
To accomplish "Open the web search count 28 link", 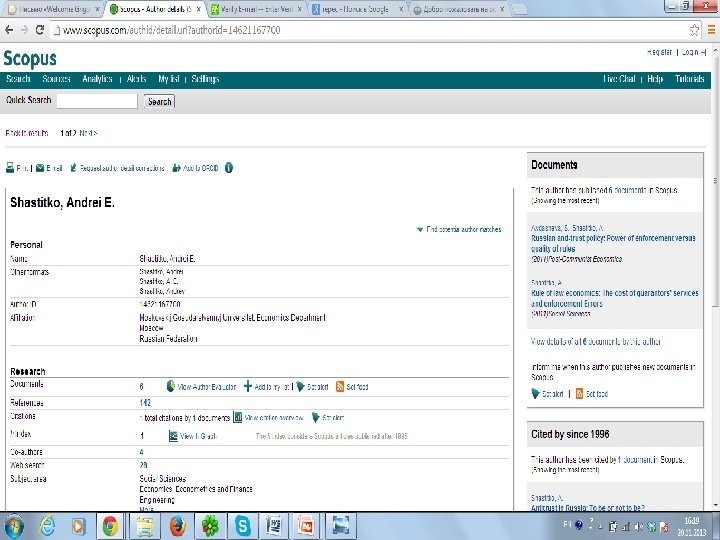I will pos(143,465).
